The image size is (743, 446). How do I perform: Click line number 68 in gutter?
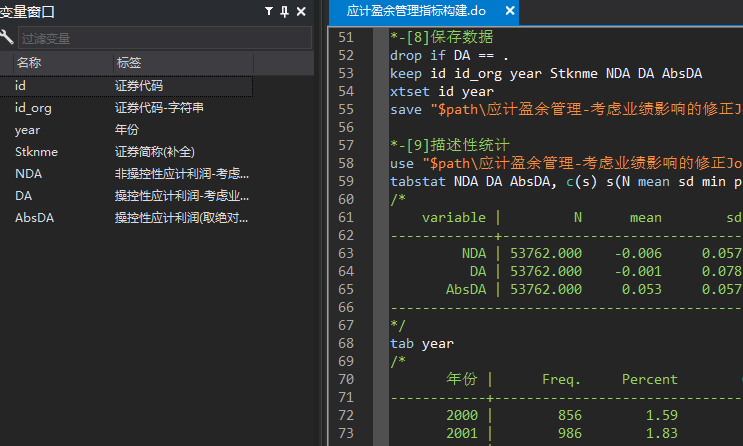click(346, 343)
